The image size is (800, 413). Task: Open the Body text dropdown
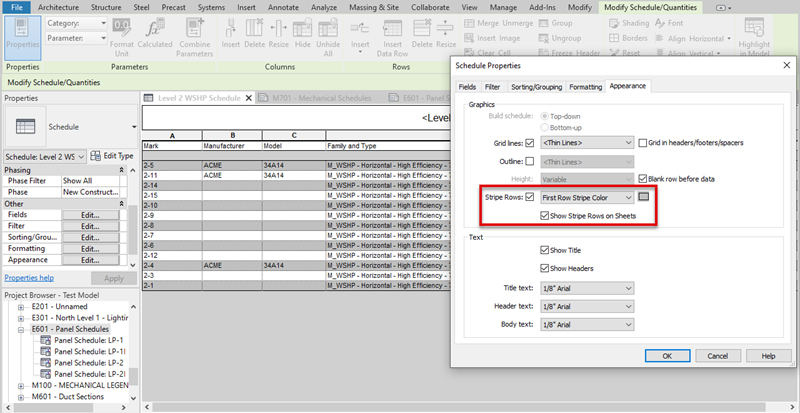[x=587, y=325]
